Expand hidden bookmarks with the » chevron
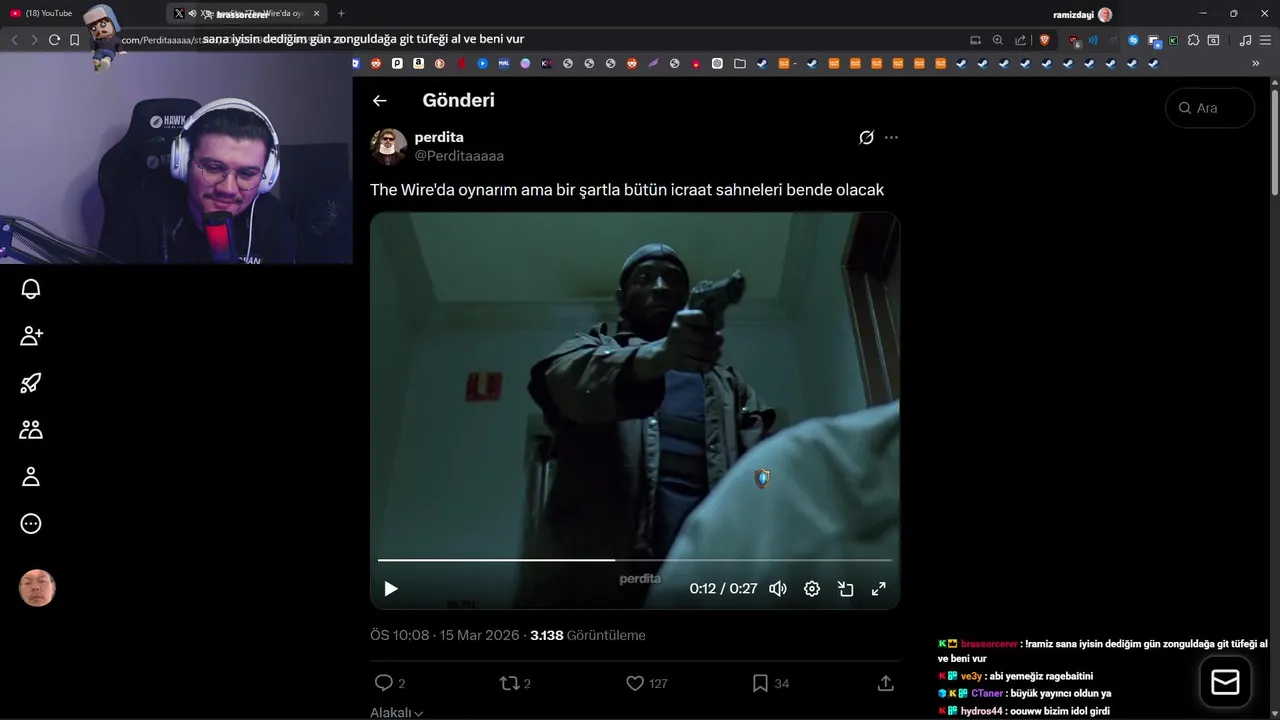Image resolution: width=1280 pixels, height=720 pixels. [1256, 63]
